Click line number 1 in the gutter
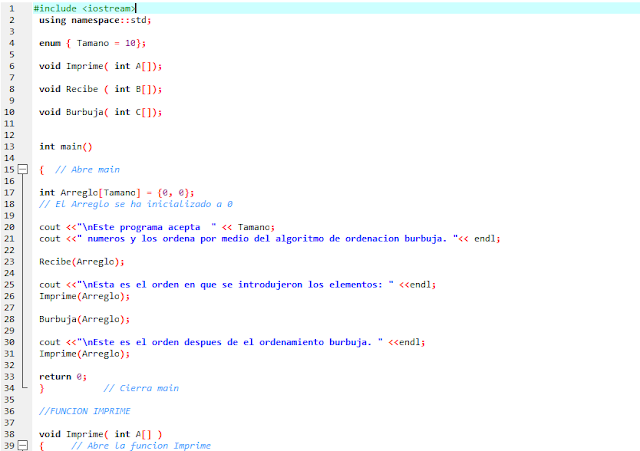Screen dimensions: 640x451 click(11, 8)
